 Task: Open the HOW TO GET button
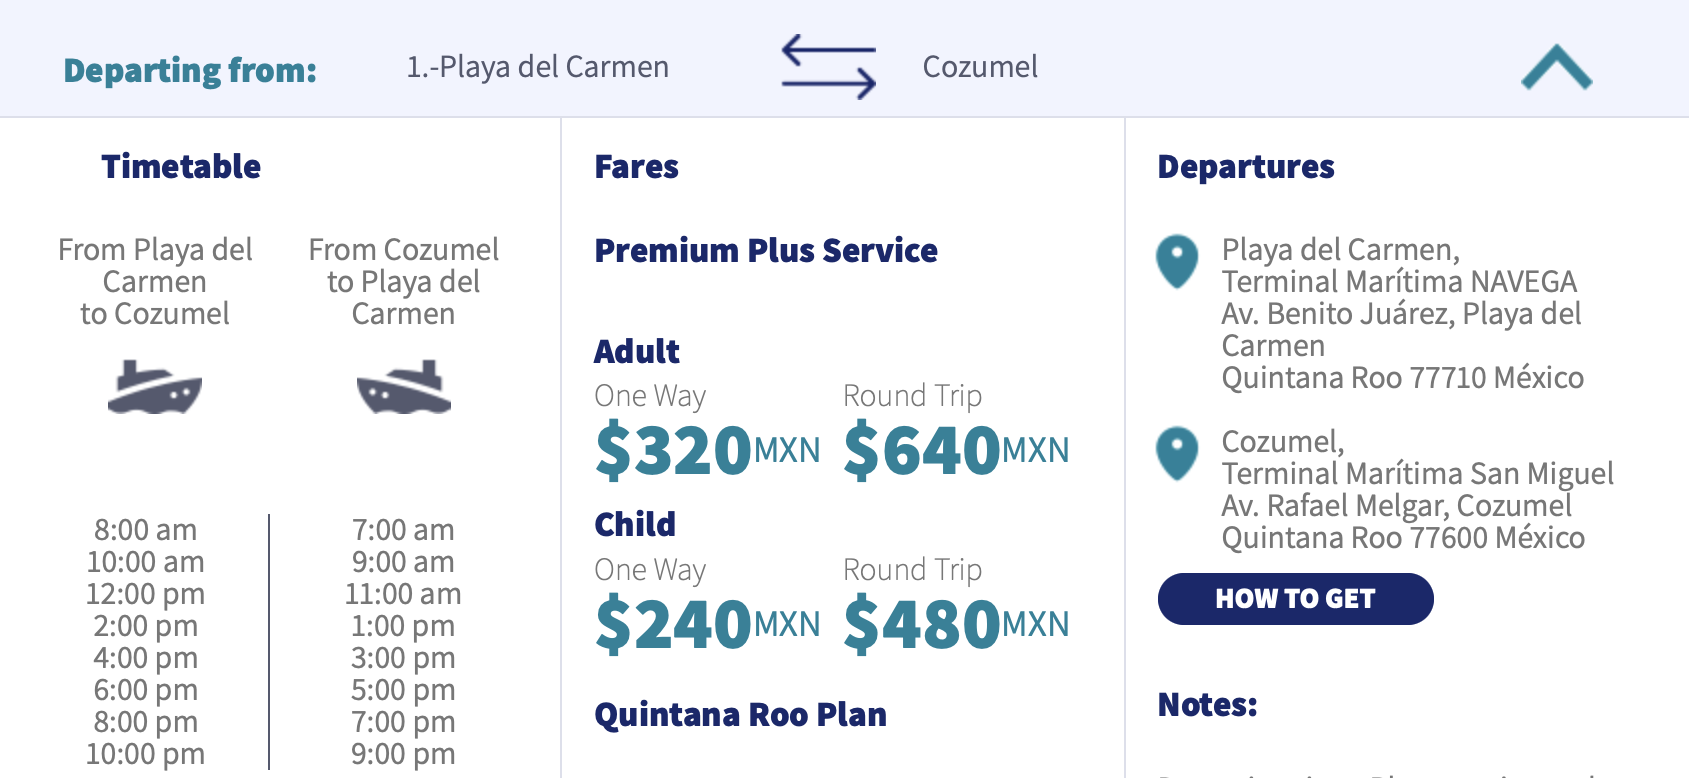click(1295, 599)
